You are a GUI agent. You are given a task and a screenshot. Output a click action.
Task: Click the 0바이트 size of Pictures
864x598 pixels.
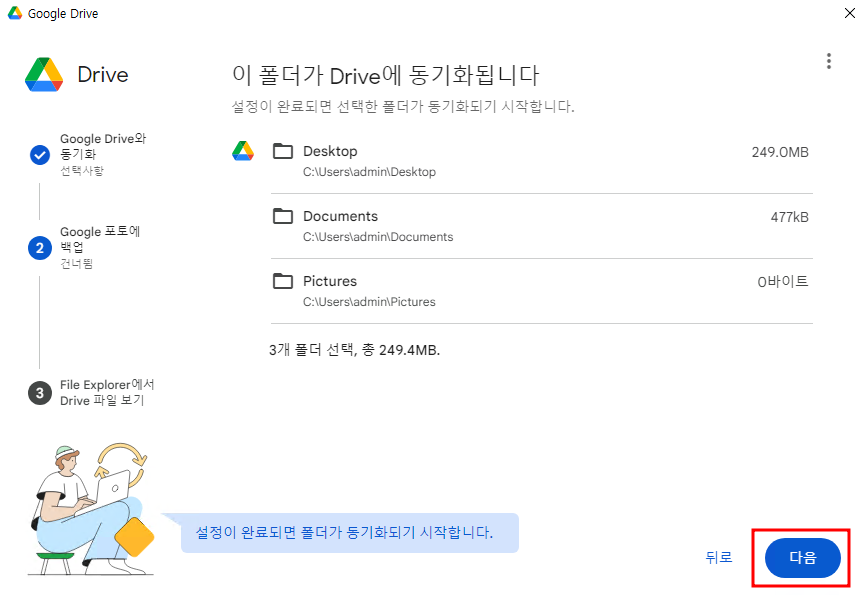pos(782,282)
